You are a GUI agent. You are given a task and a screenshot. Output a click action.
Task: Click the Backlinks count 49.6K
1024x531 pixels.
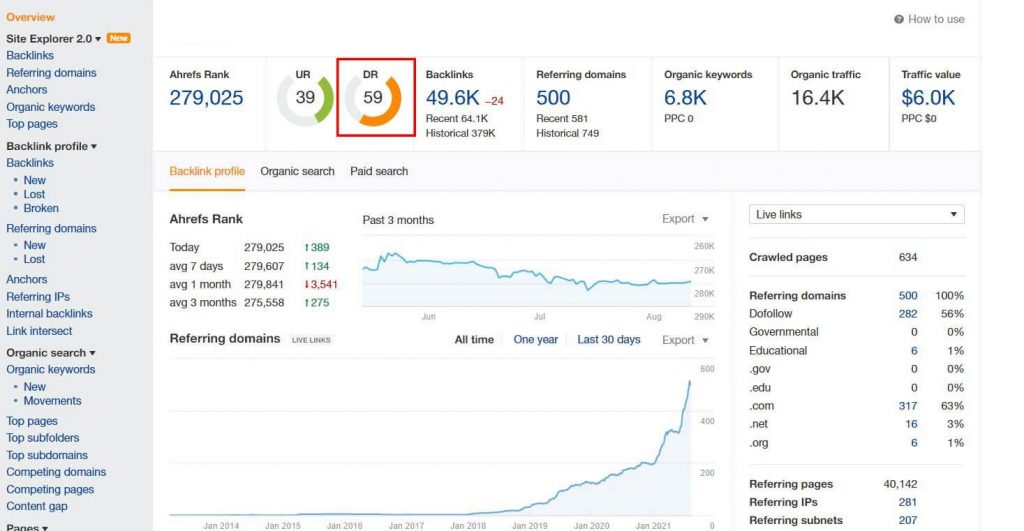(453, 98)
